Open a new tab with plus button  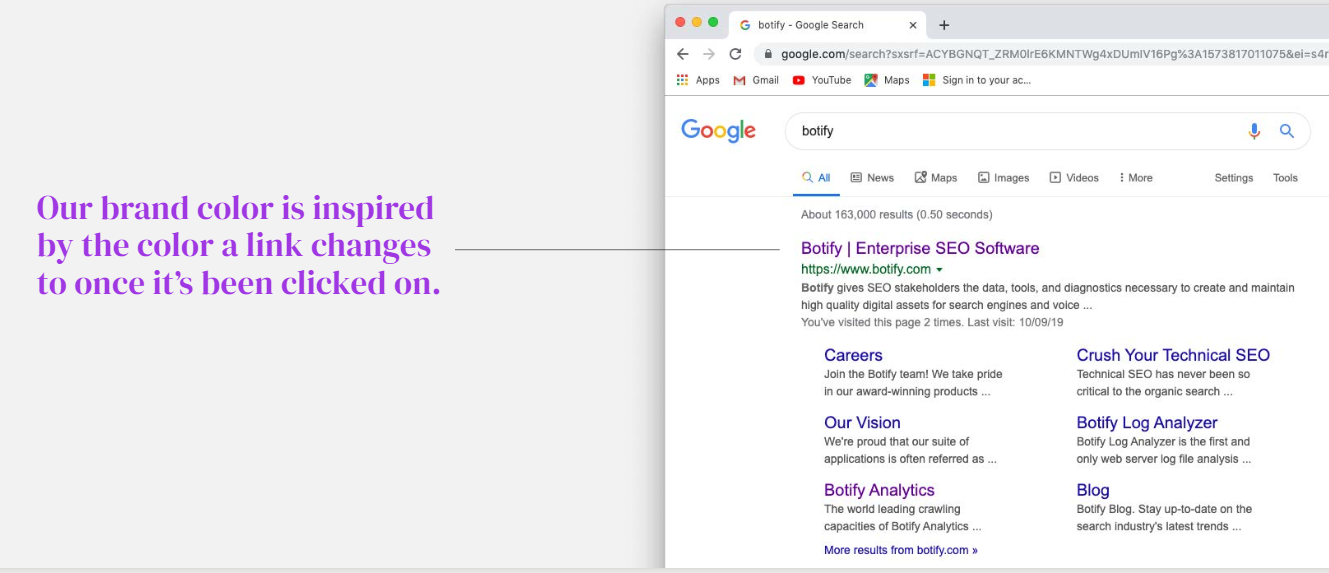tap(944, 25)
